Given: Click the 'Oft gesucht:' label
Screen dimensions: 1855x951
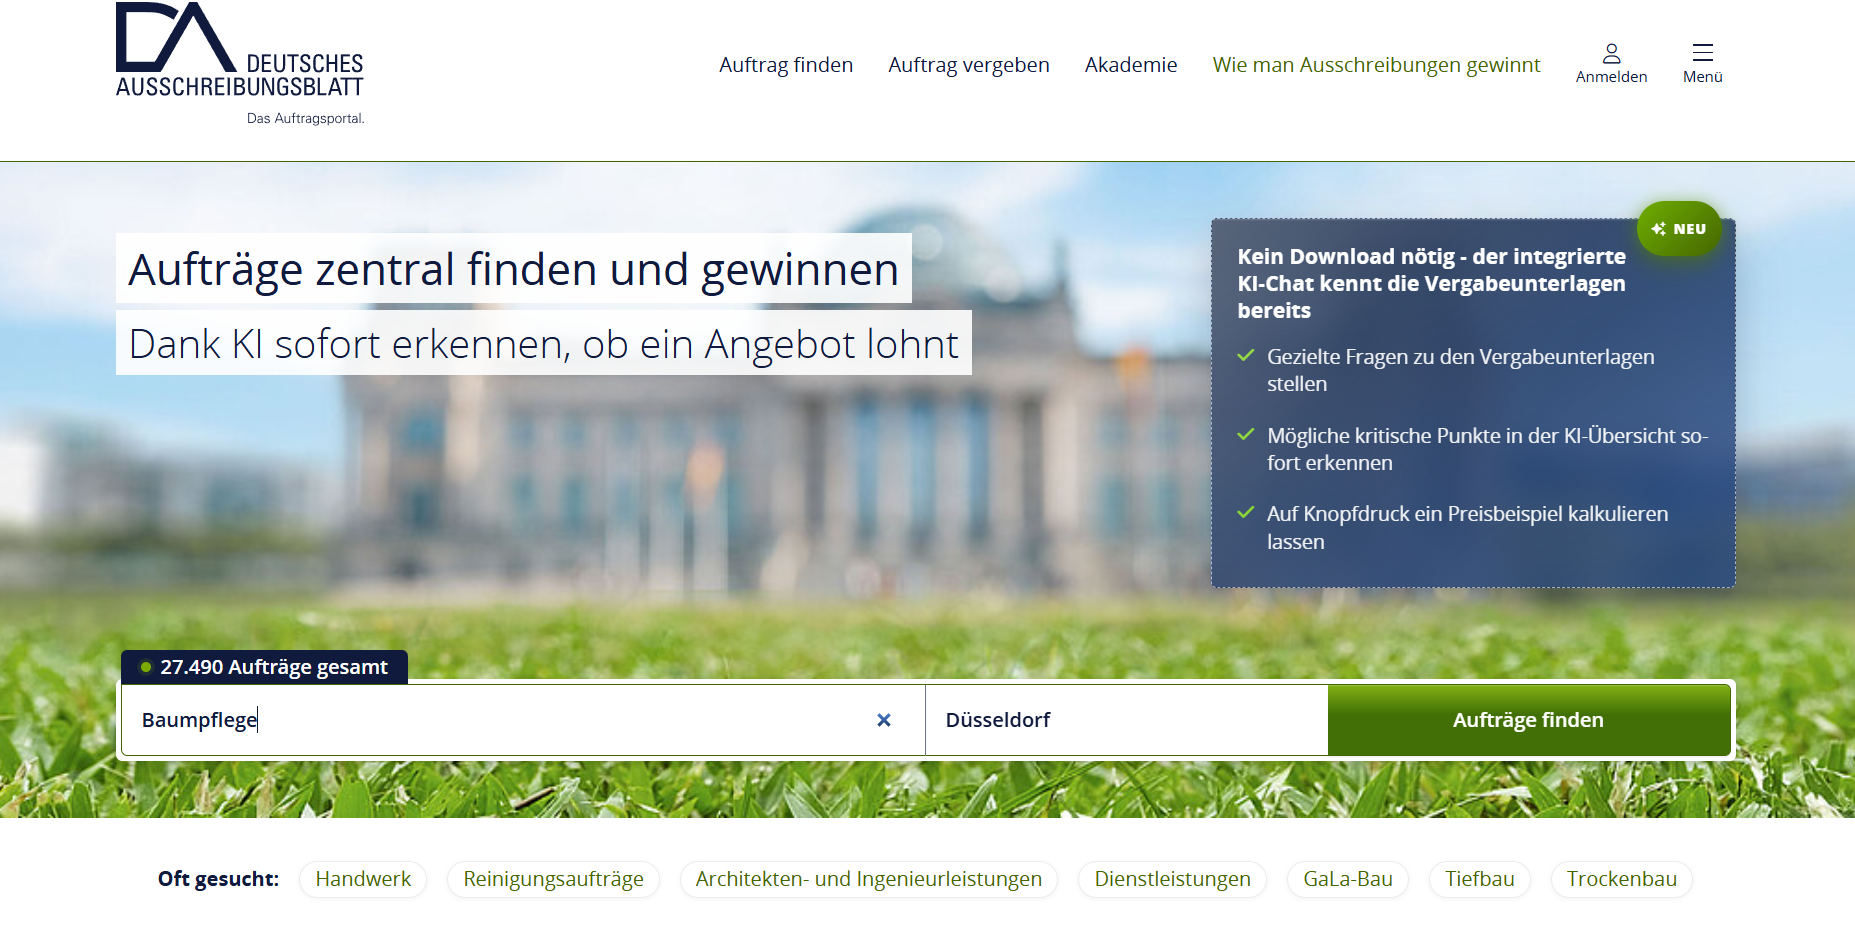Looking at the screenshot, I should (x=218, y=879).
